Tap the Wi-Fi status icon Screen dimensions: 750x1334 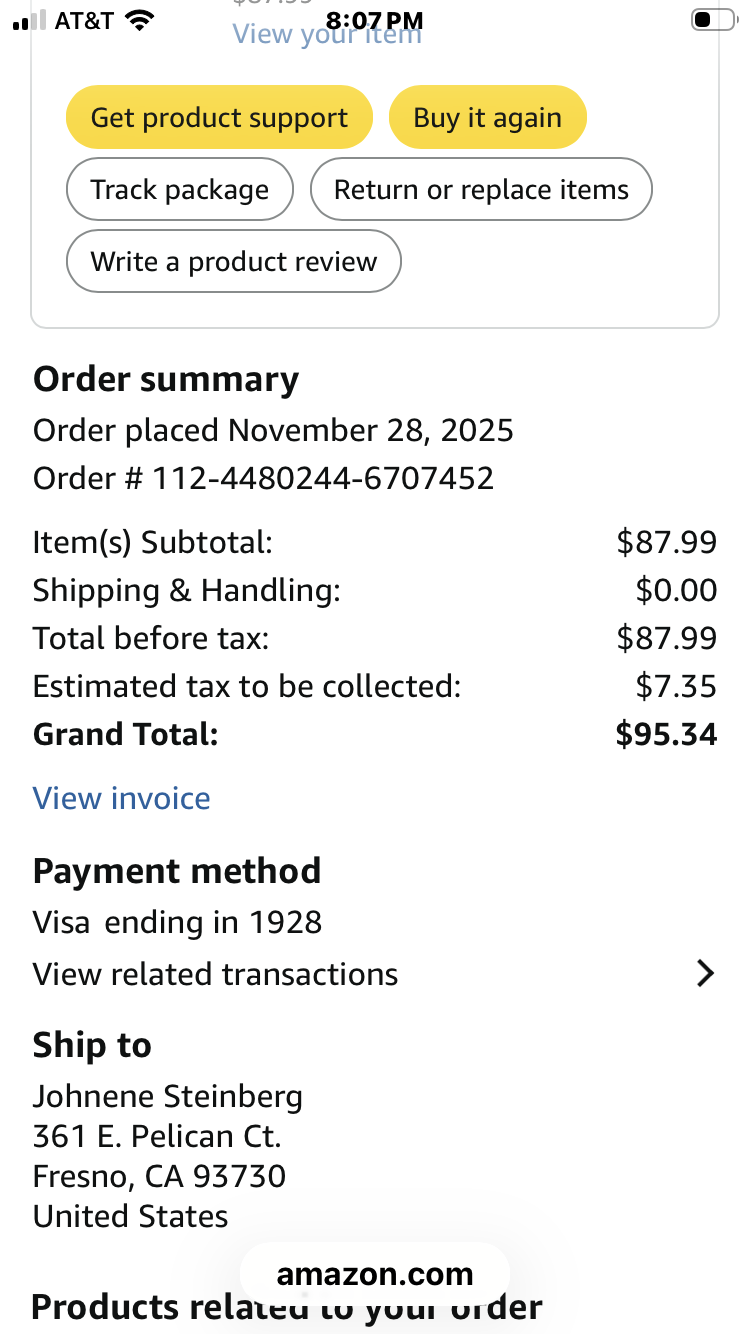[x=140, y=20]
